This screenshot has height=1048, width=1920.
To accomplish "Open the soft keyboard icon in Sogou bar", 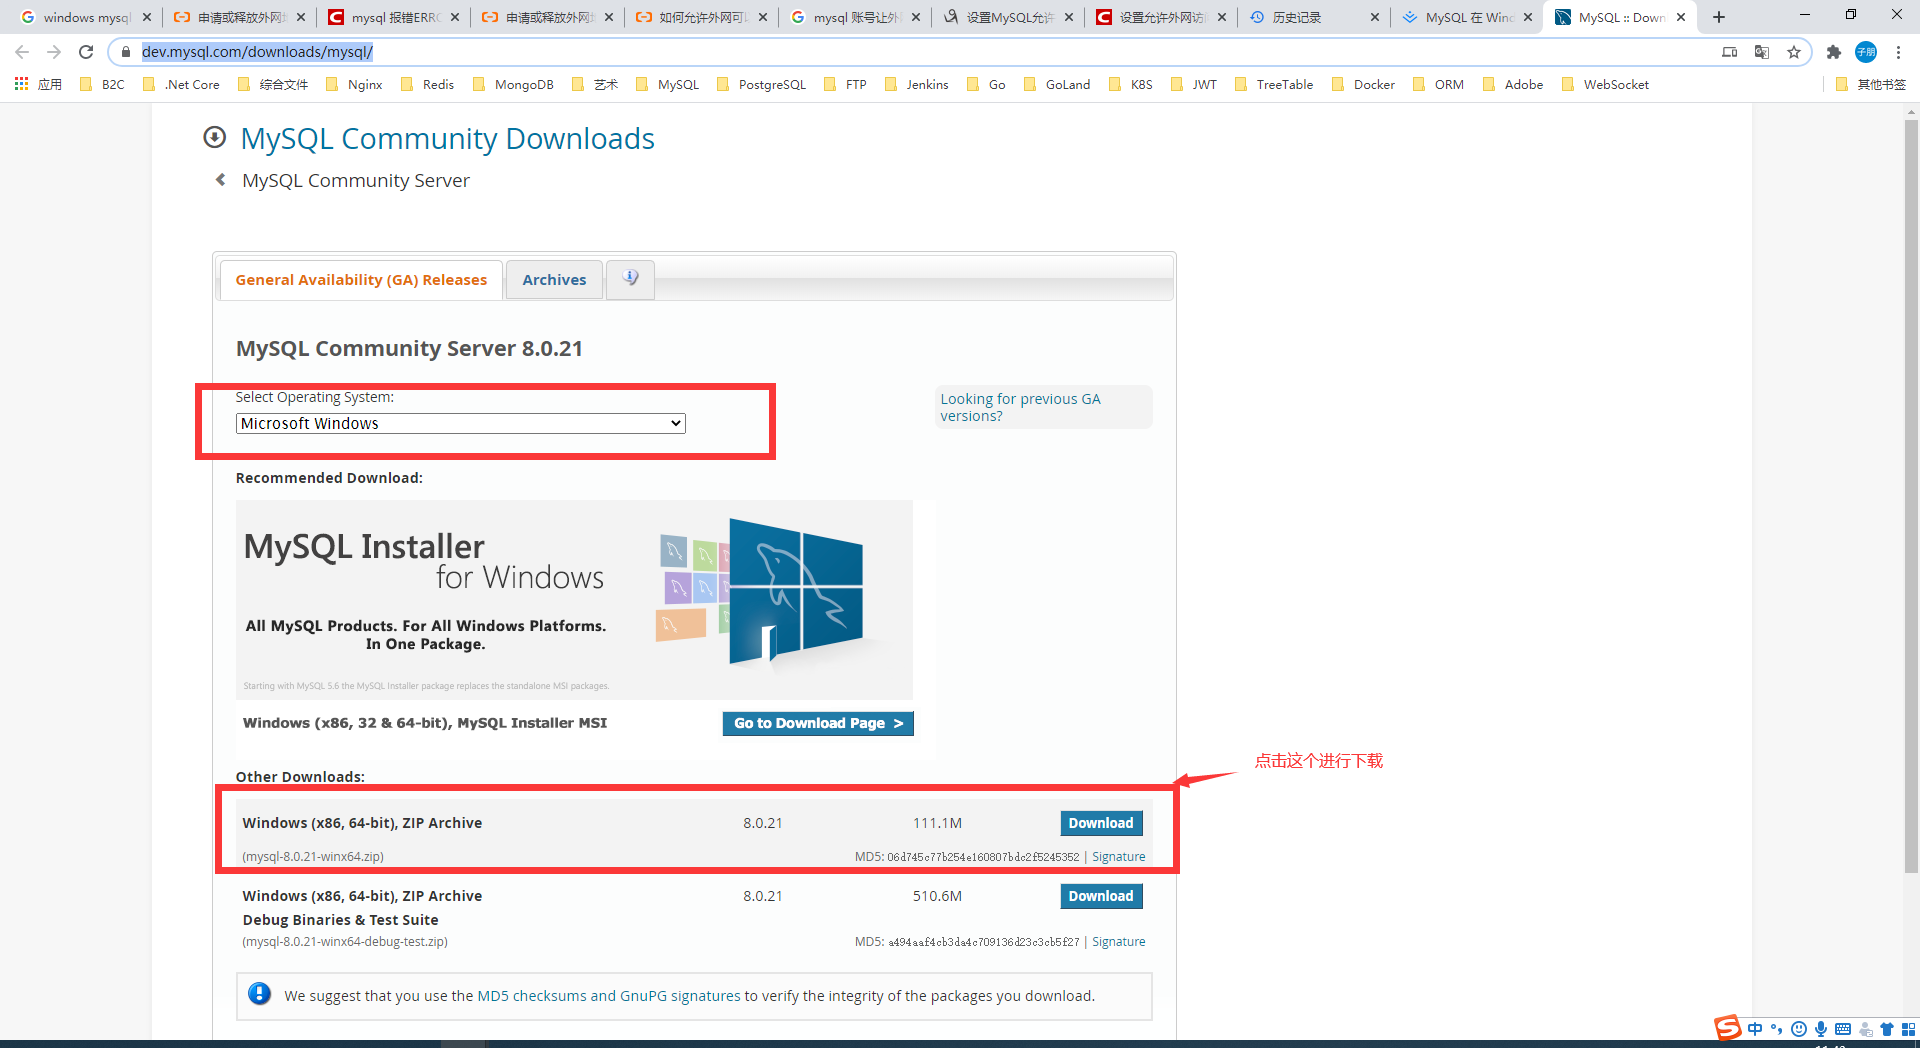I will pos(1843,1029).
